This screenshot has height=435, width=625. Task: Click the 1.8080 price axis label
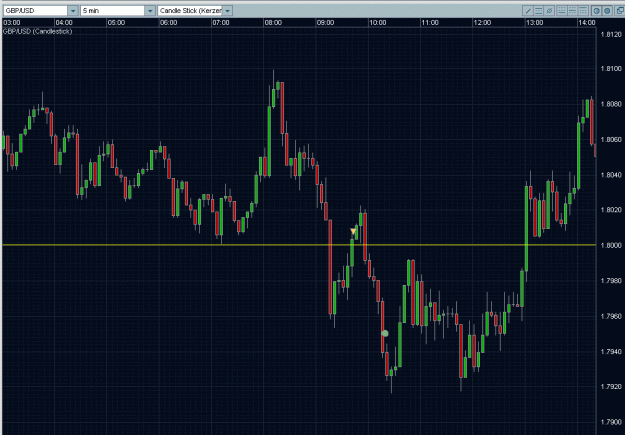tap(611, 104)
